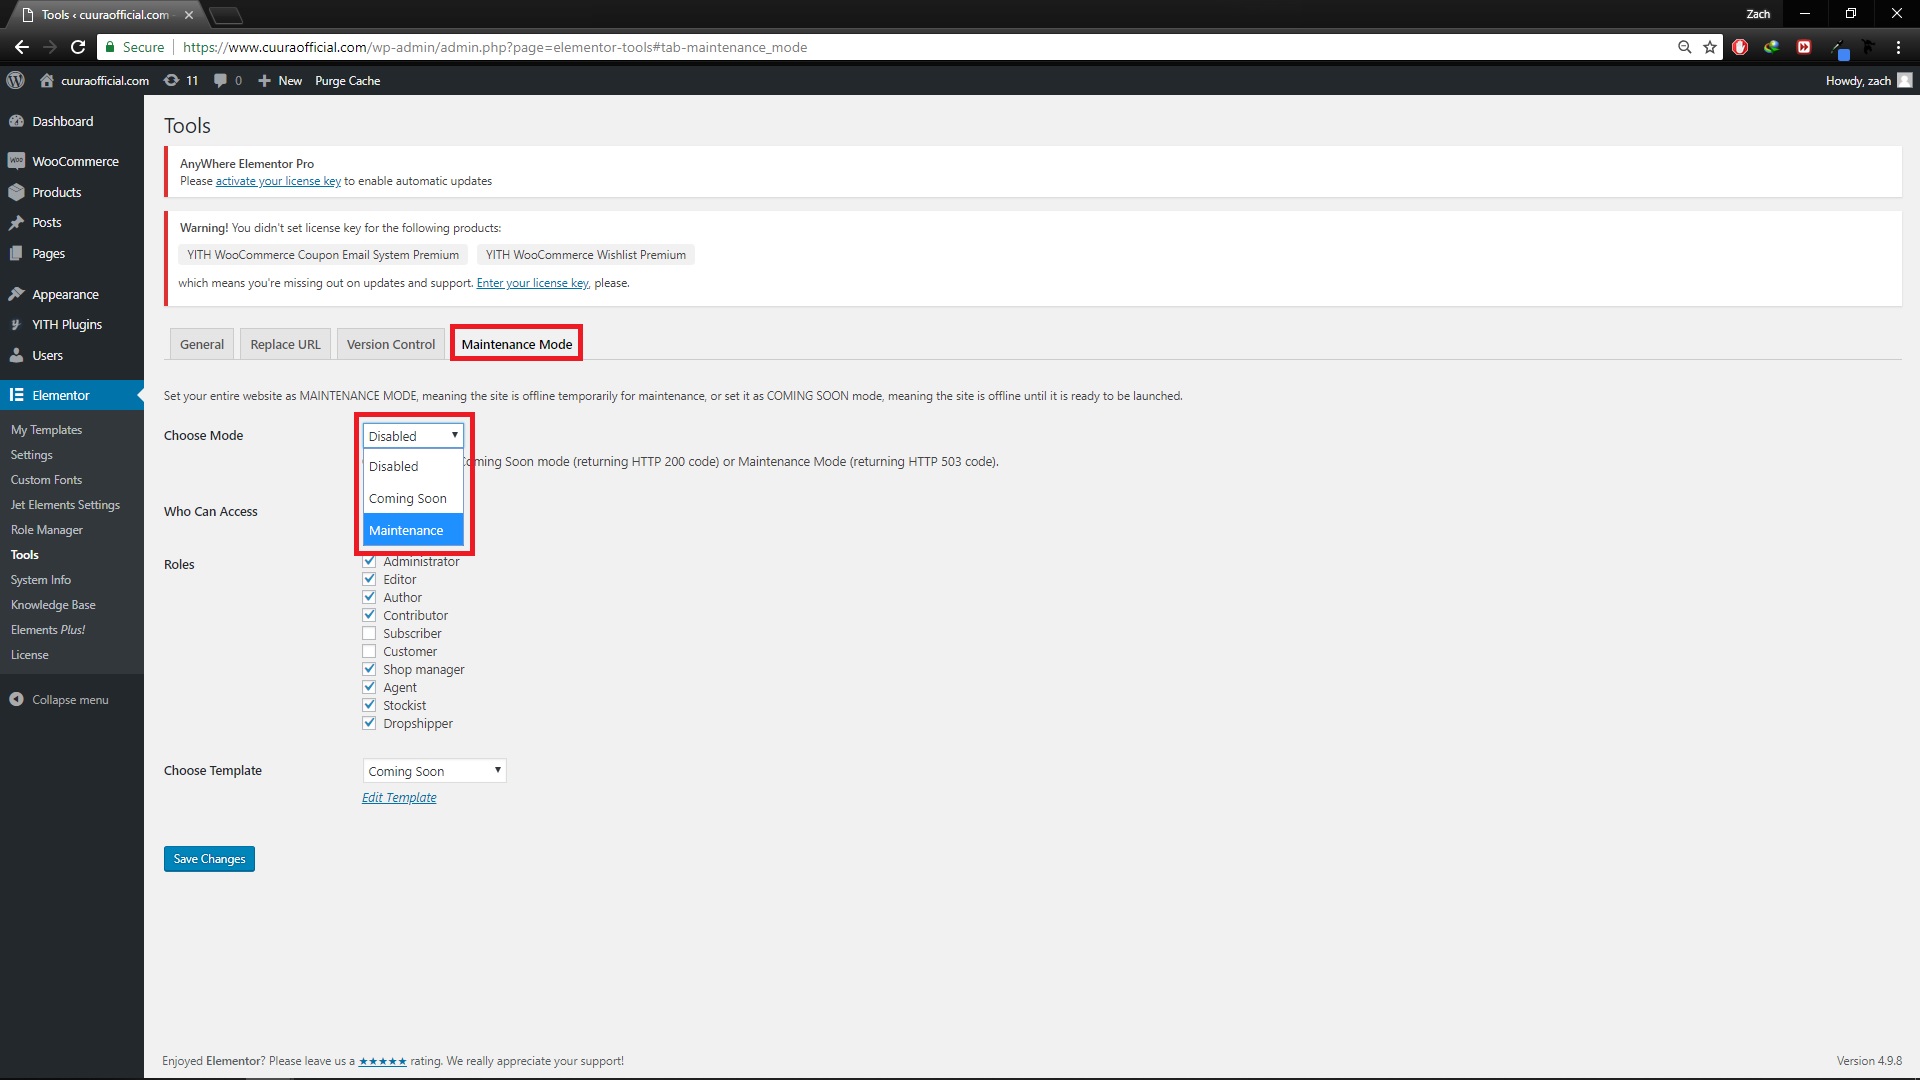This screenshot has height=1080, width=1920.
Task: Uncheck the Agent role checkbox
Action: pos(369,687)
